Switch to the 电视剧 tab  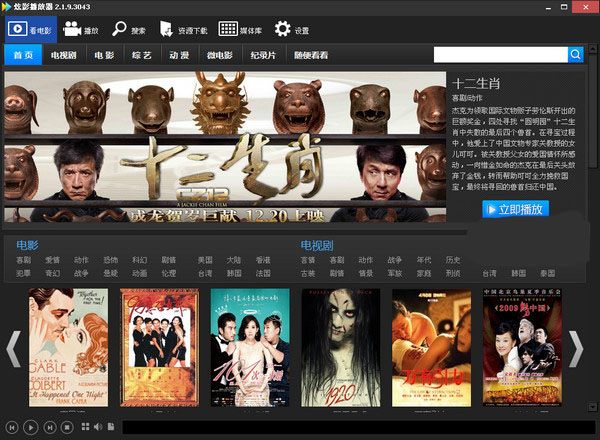(x=64, y=55)
